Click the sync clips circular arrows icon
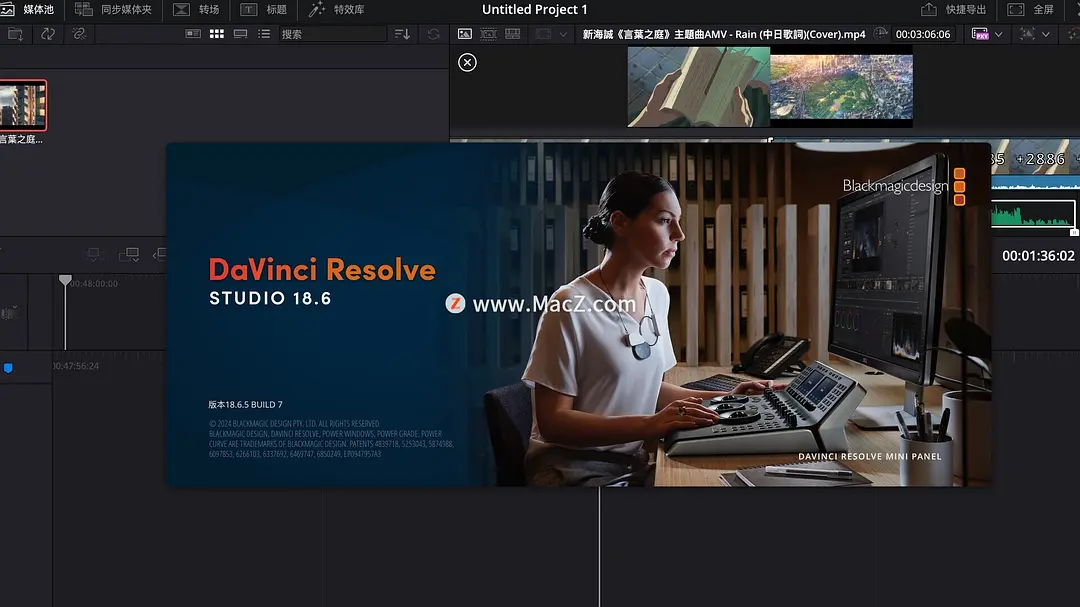This screenshot has width=1080, height=607. (48, 34)
